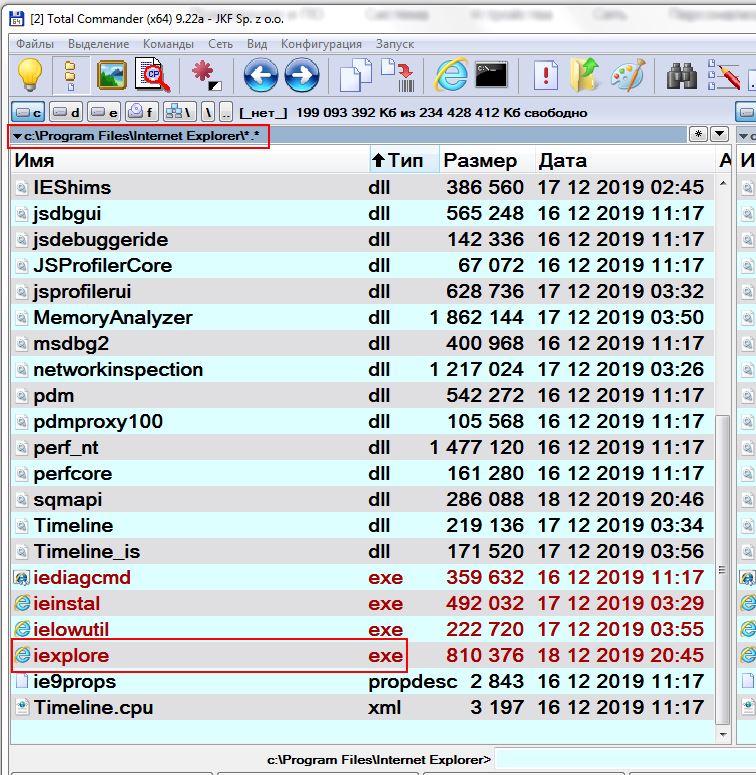756x775 pixels.
Task: Launch Internet Explorer from the toolbar
Action: [x=451, y=75]
